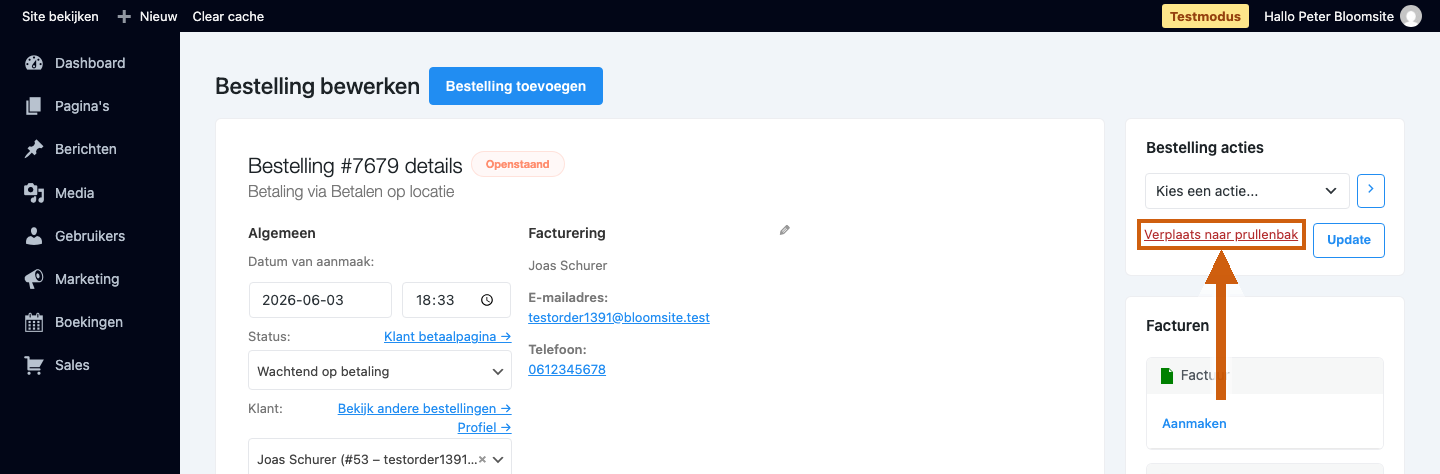This screenshot has width=1440, height=474.
Task: Click the Pagina's pages icon
Action: pyautogui.click(x=34, y=106)
